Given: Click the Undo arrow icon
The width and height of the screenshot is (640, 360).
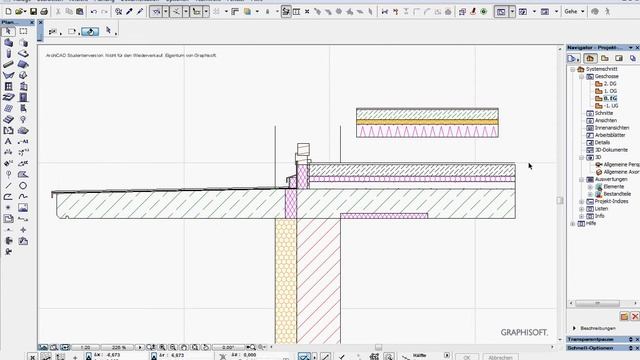Looking at the screenshot, I should [94, 12].
